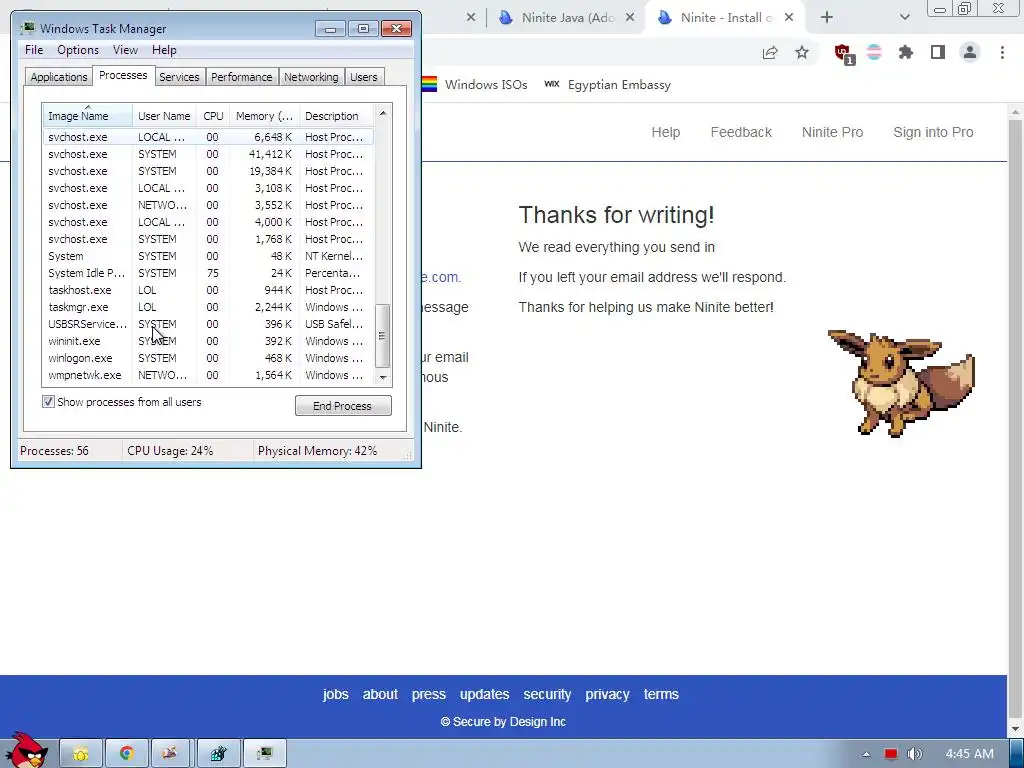
Task: Sort processes by Image Name column
Action: click(88, 116)
